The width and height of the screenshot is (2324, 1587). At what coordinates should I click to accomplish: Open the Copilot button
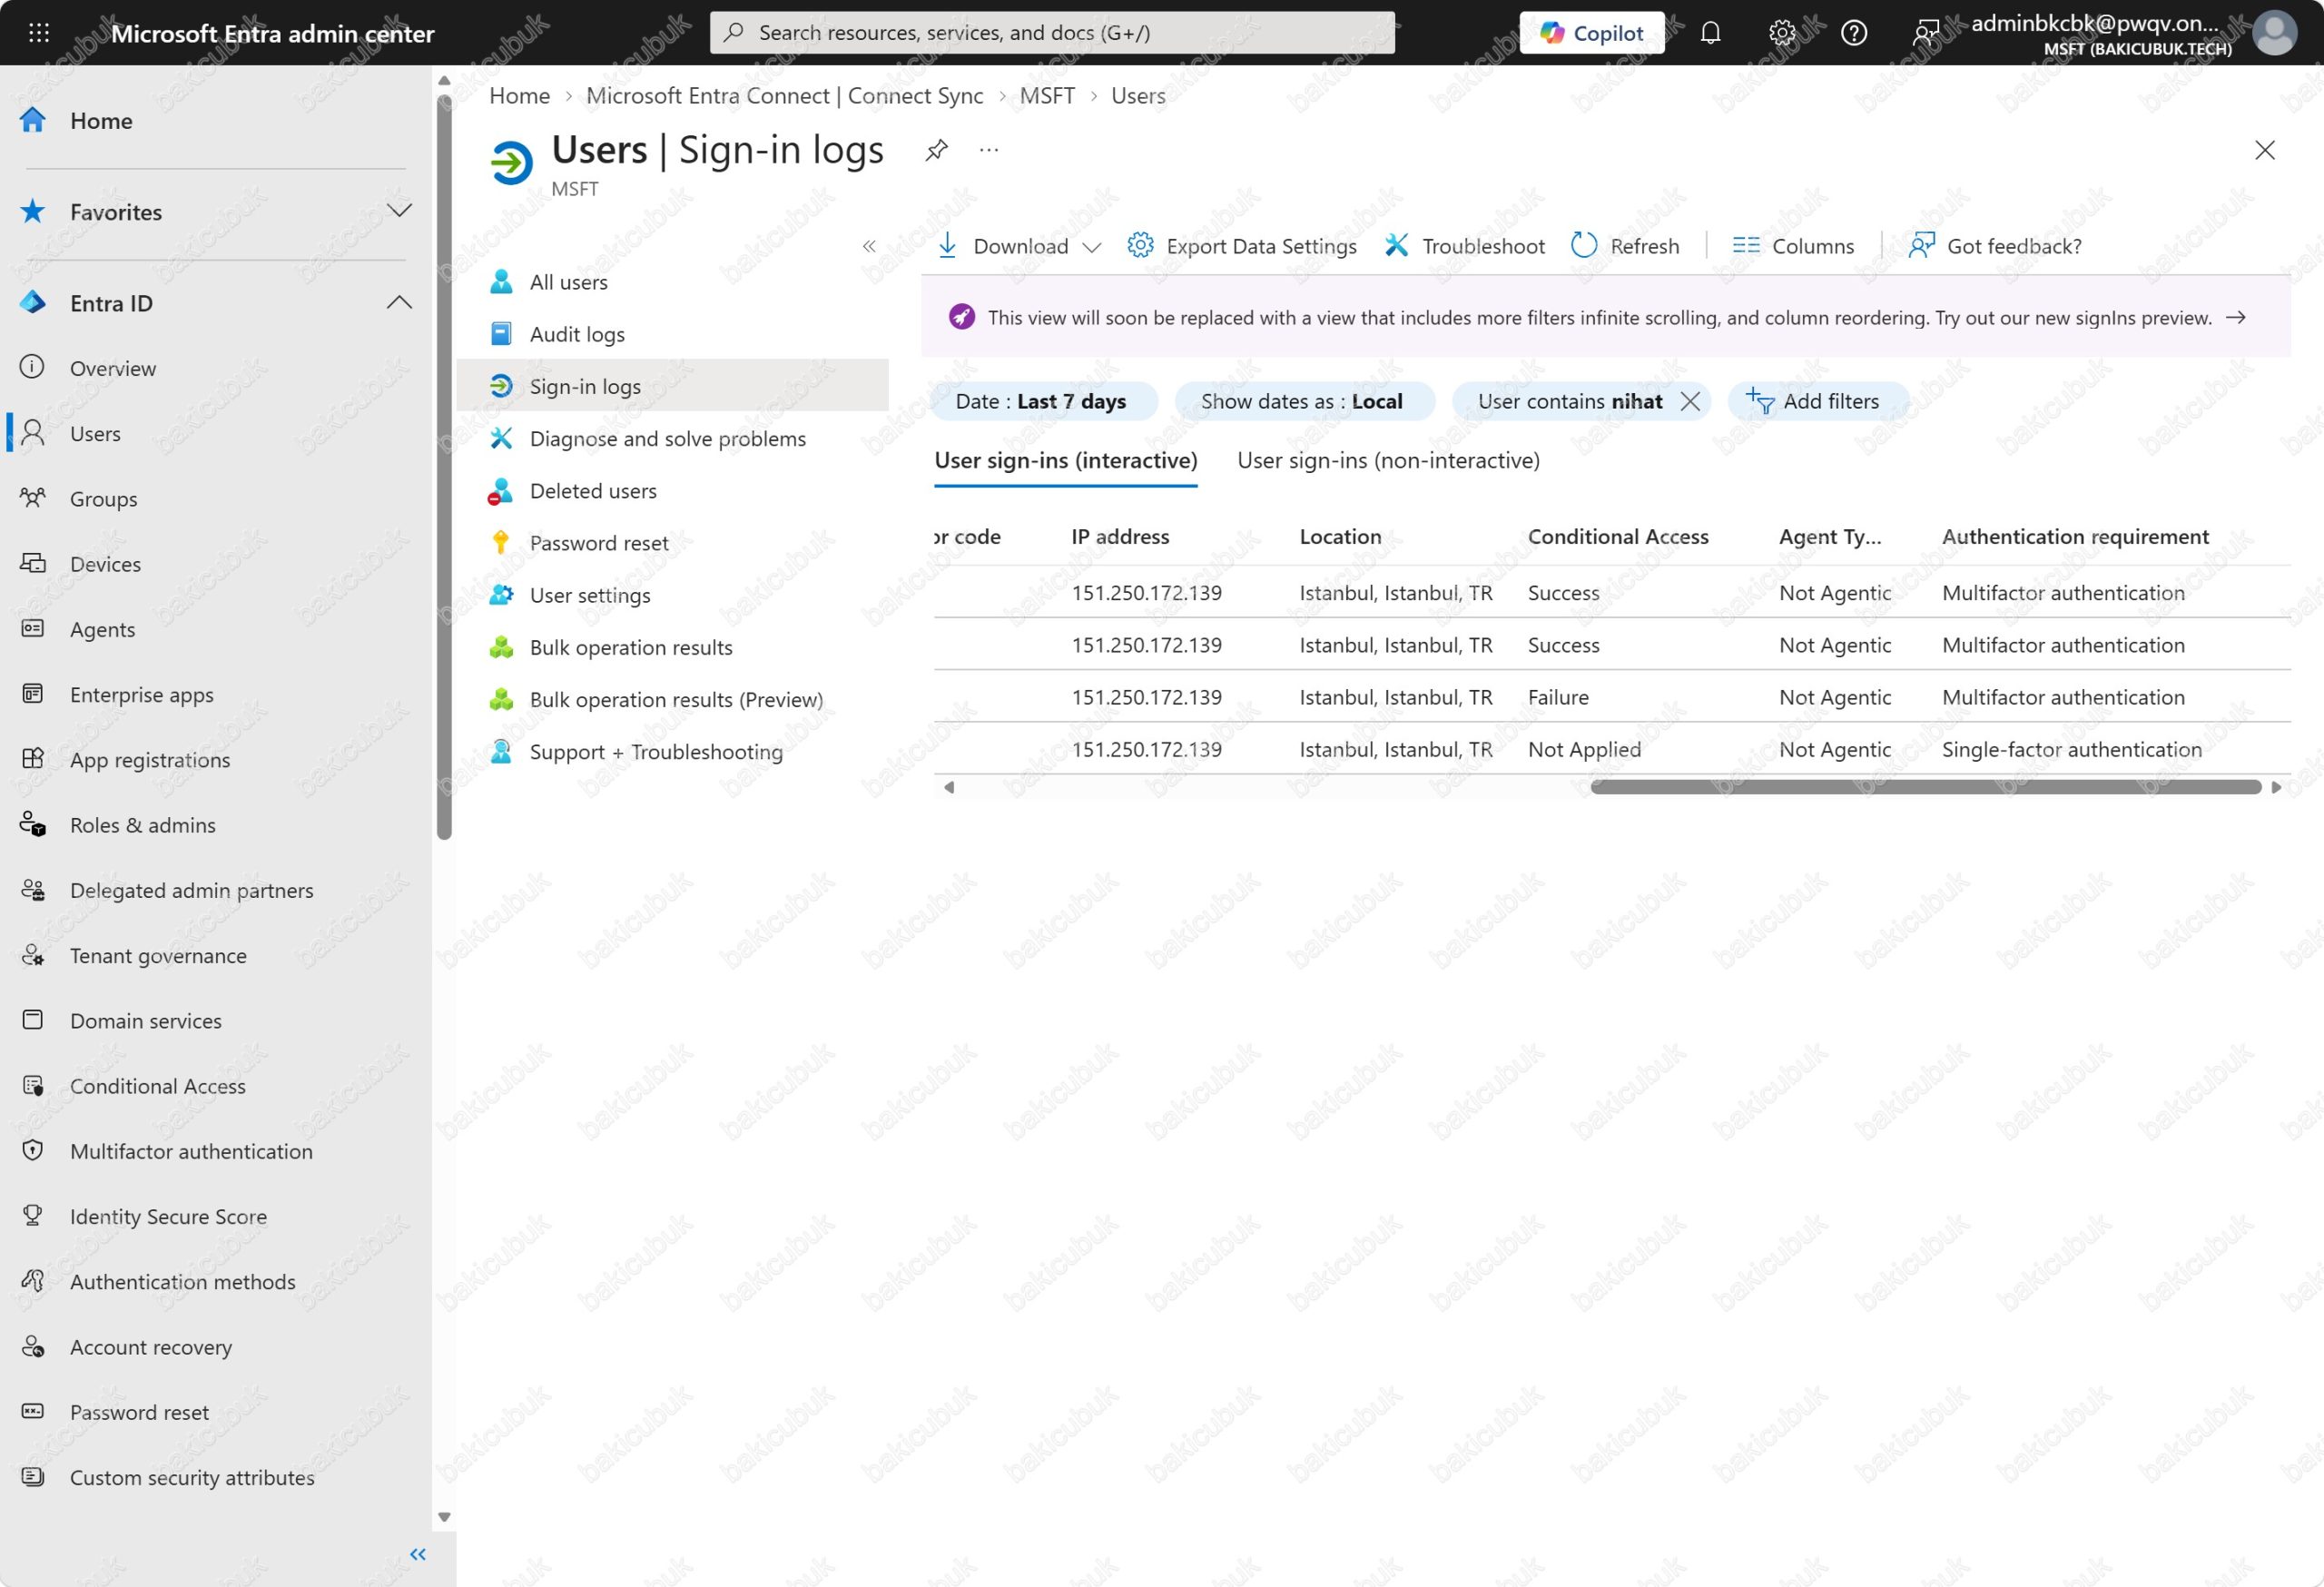(1591, 33)
